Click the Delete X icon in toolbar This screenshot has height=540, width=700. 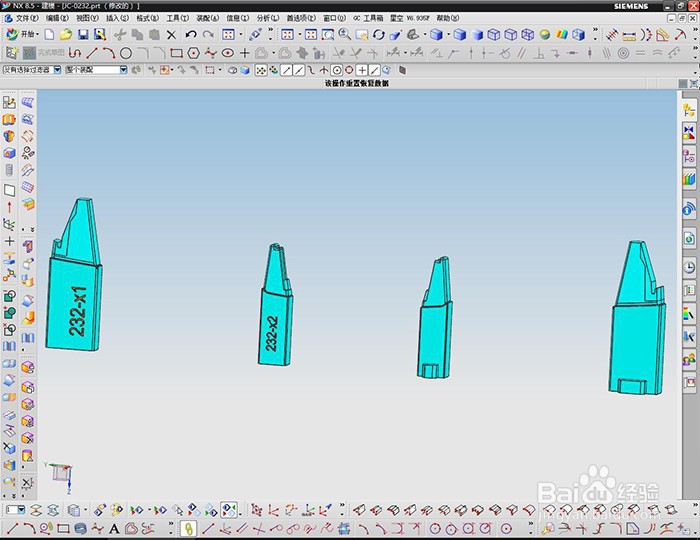pyautogui.click(x=171, y=35)
